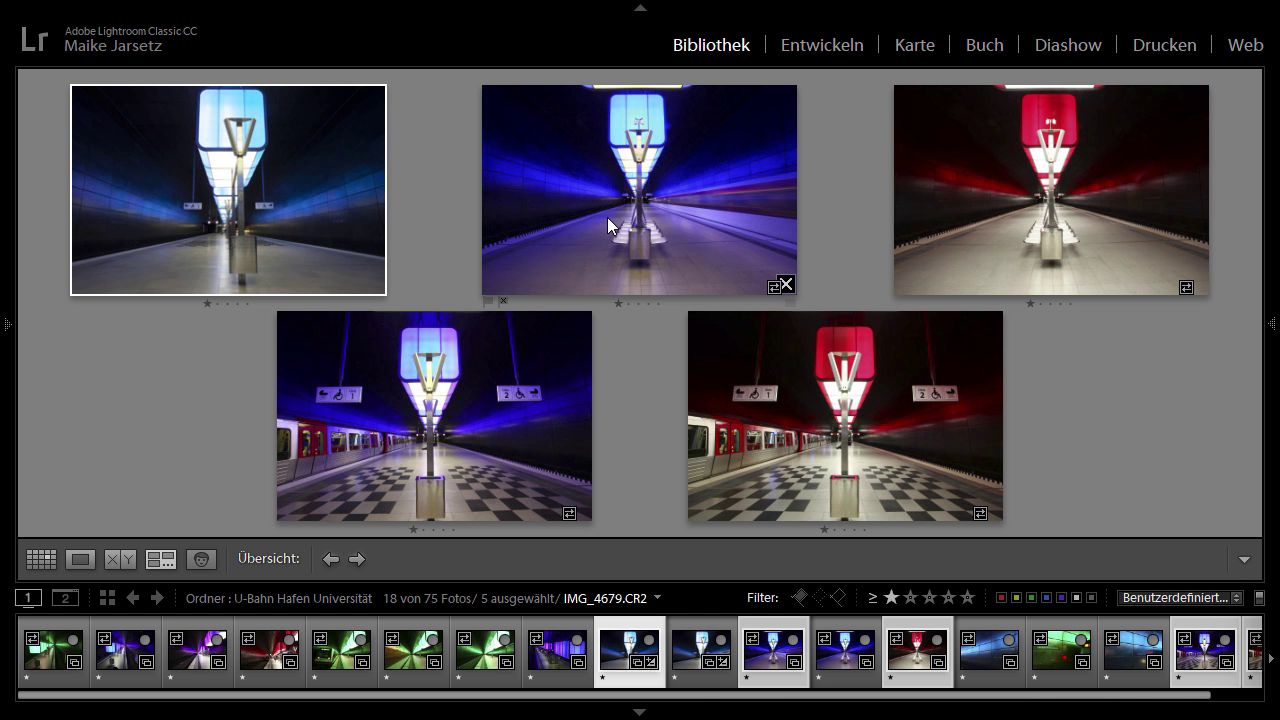
Task: Toggle the unflagged photos filter
Action: [x=819, y=597]
